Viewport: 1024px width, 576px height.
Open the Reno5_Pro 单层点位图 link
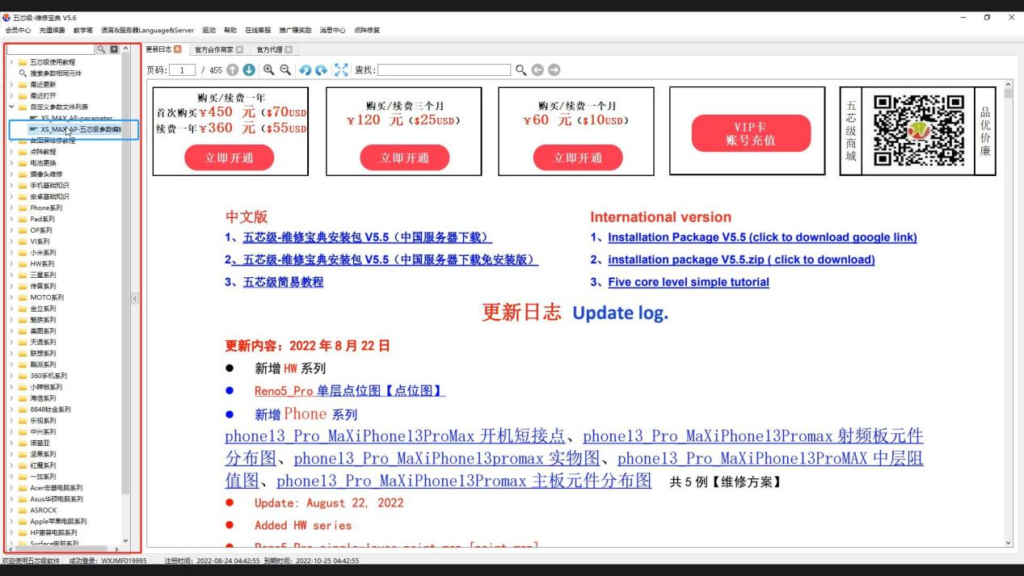point(349,391)
